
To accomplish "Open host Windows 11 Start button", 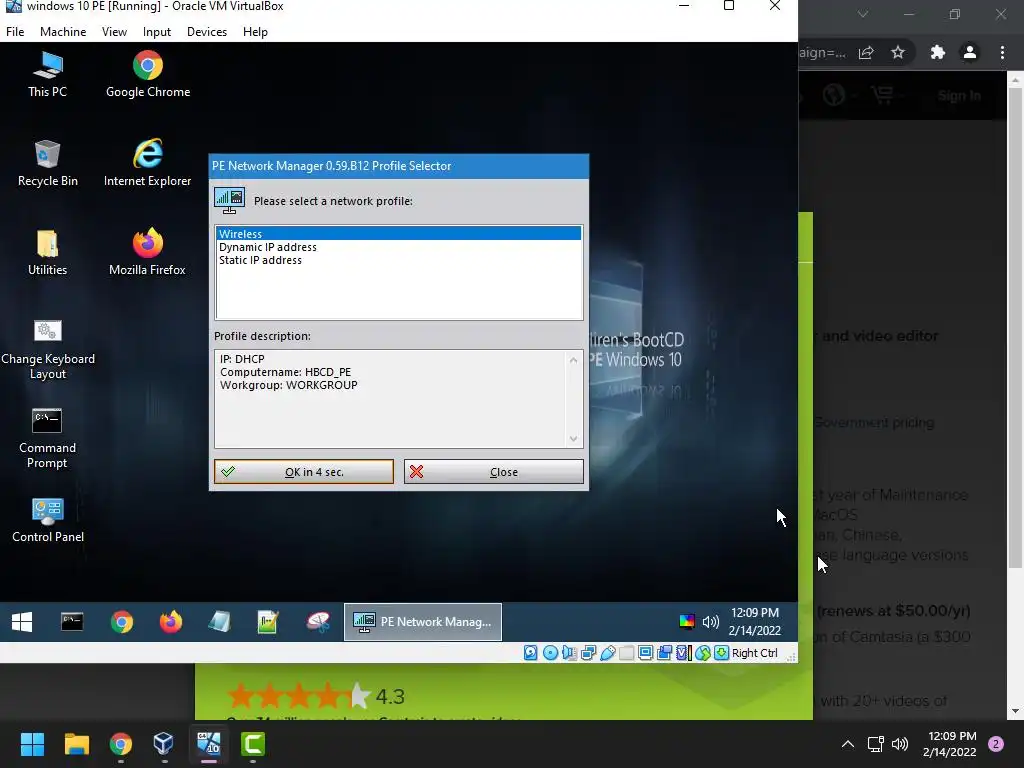I will tap(32, 744).
